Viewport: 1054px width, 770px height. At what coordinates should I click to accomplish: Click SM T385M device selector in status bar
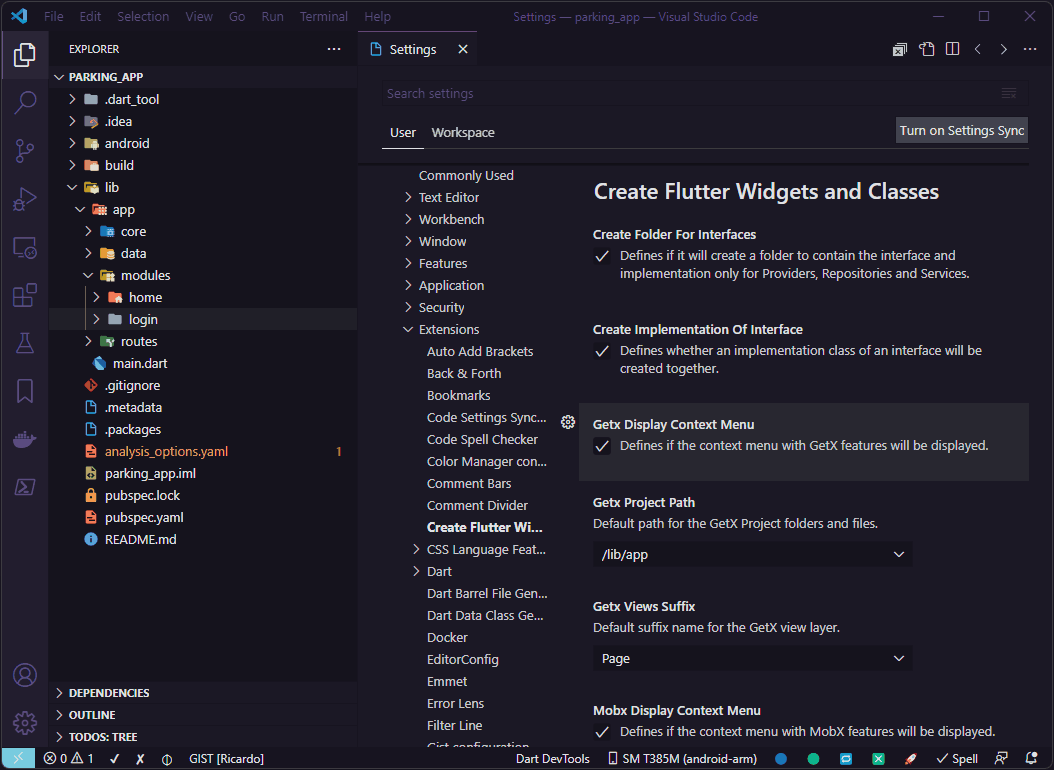coord(682,759)
